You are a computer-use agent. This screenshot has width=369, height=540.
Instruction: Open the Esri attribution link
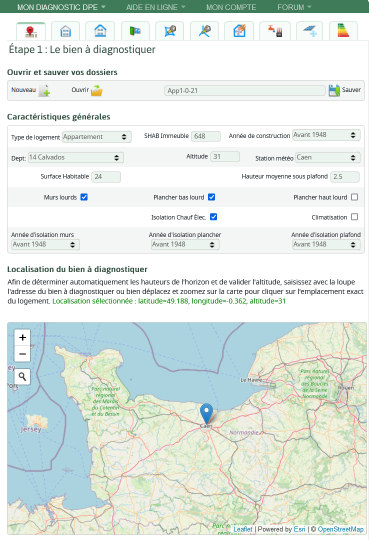(299, 529)
